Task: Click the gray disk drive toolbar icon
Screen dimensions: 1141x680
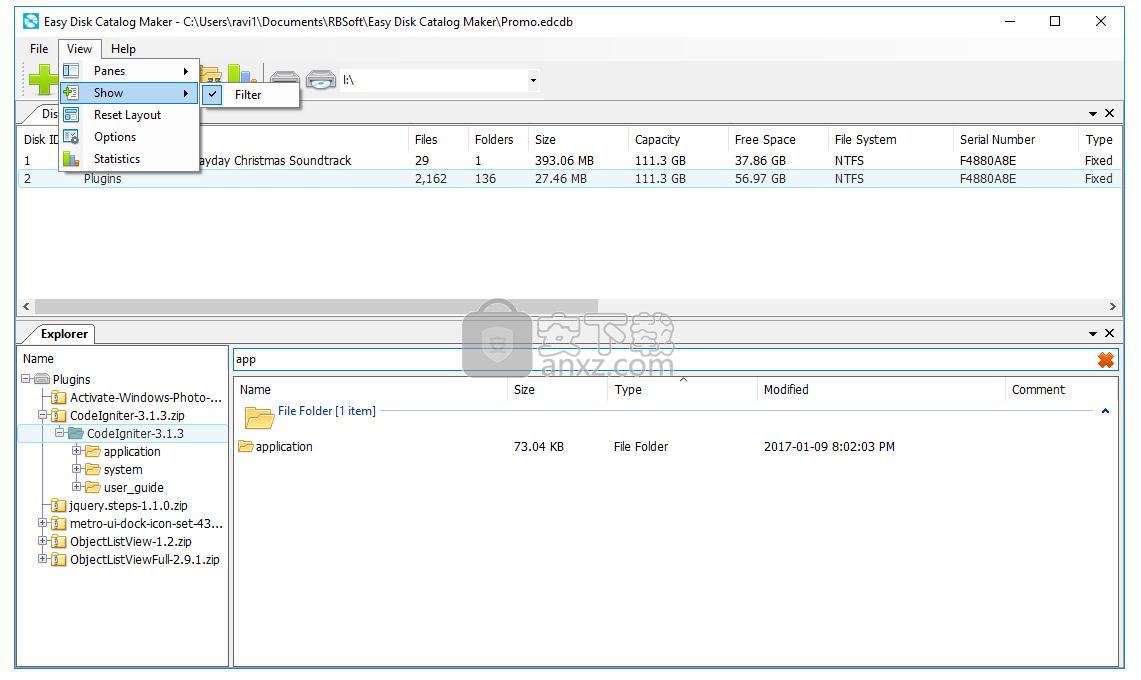Action: click(285, 79)
